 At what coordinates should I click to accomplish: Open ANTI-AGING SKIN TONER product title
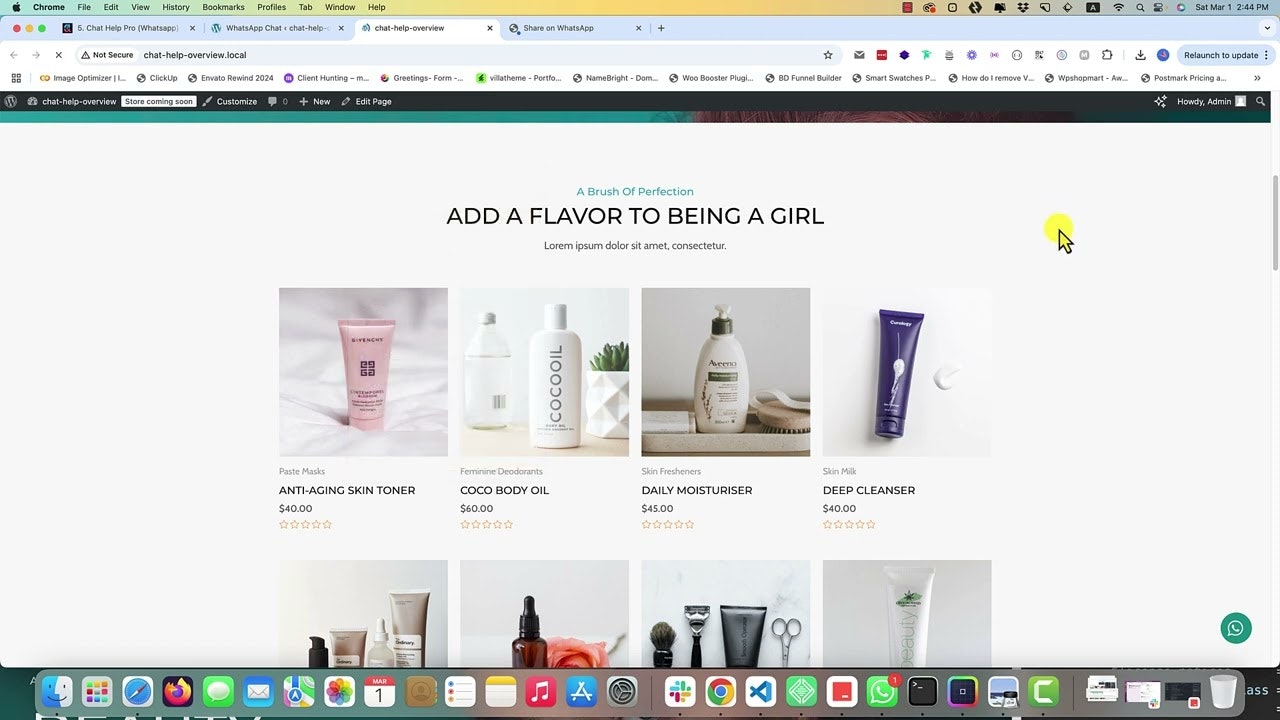[347, 490]
